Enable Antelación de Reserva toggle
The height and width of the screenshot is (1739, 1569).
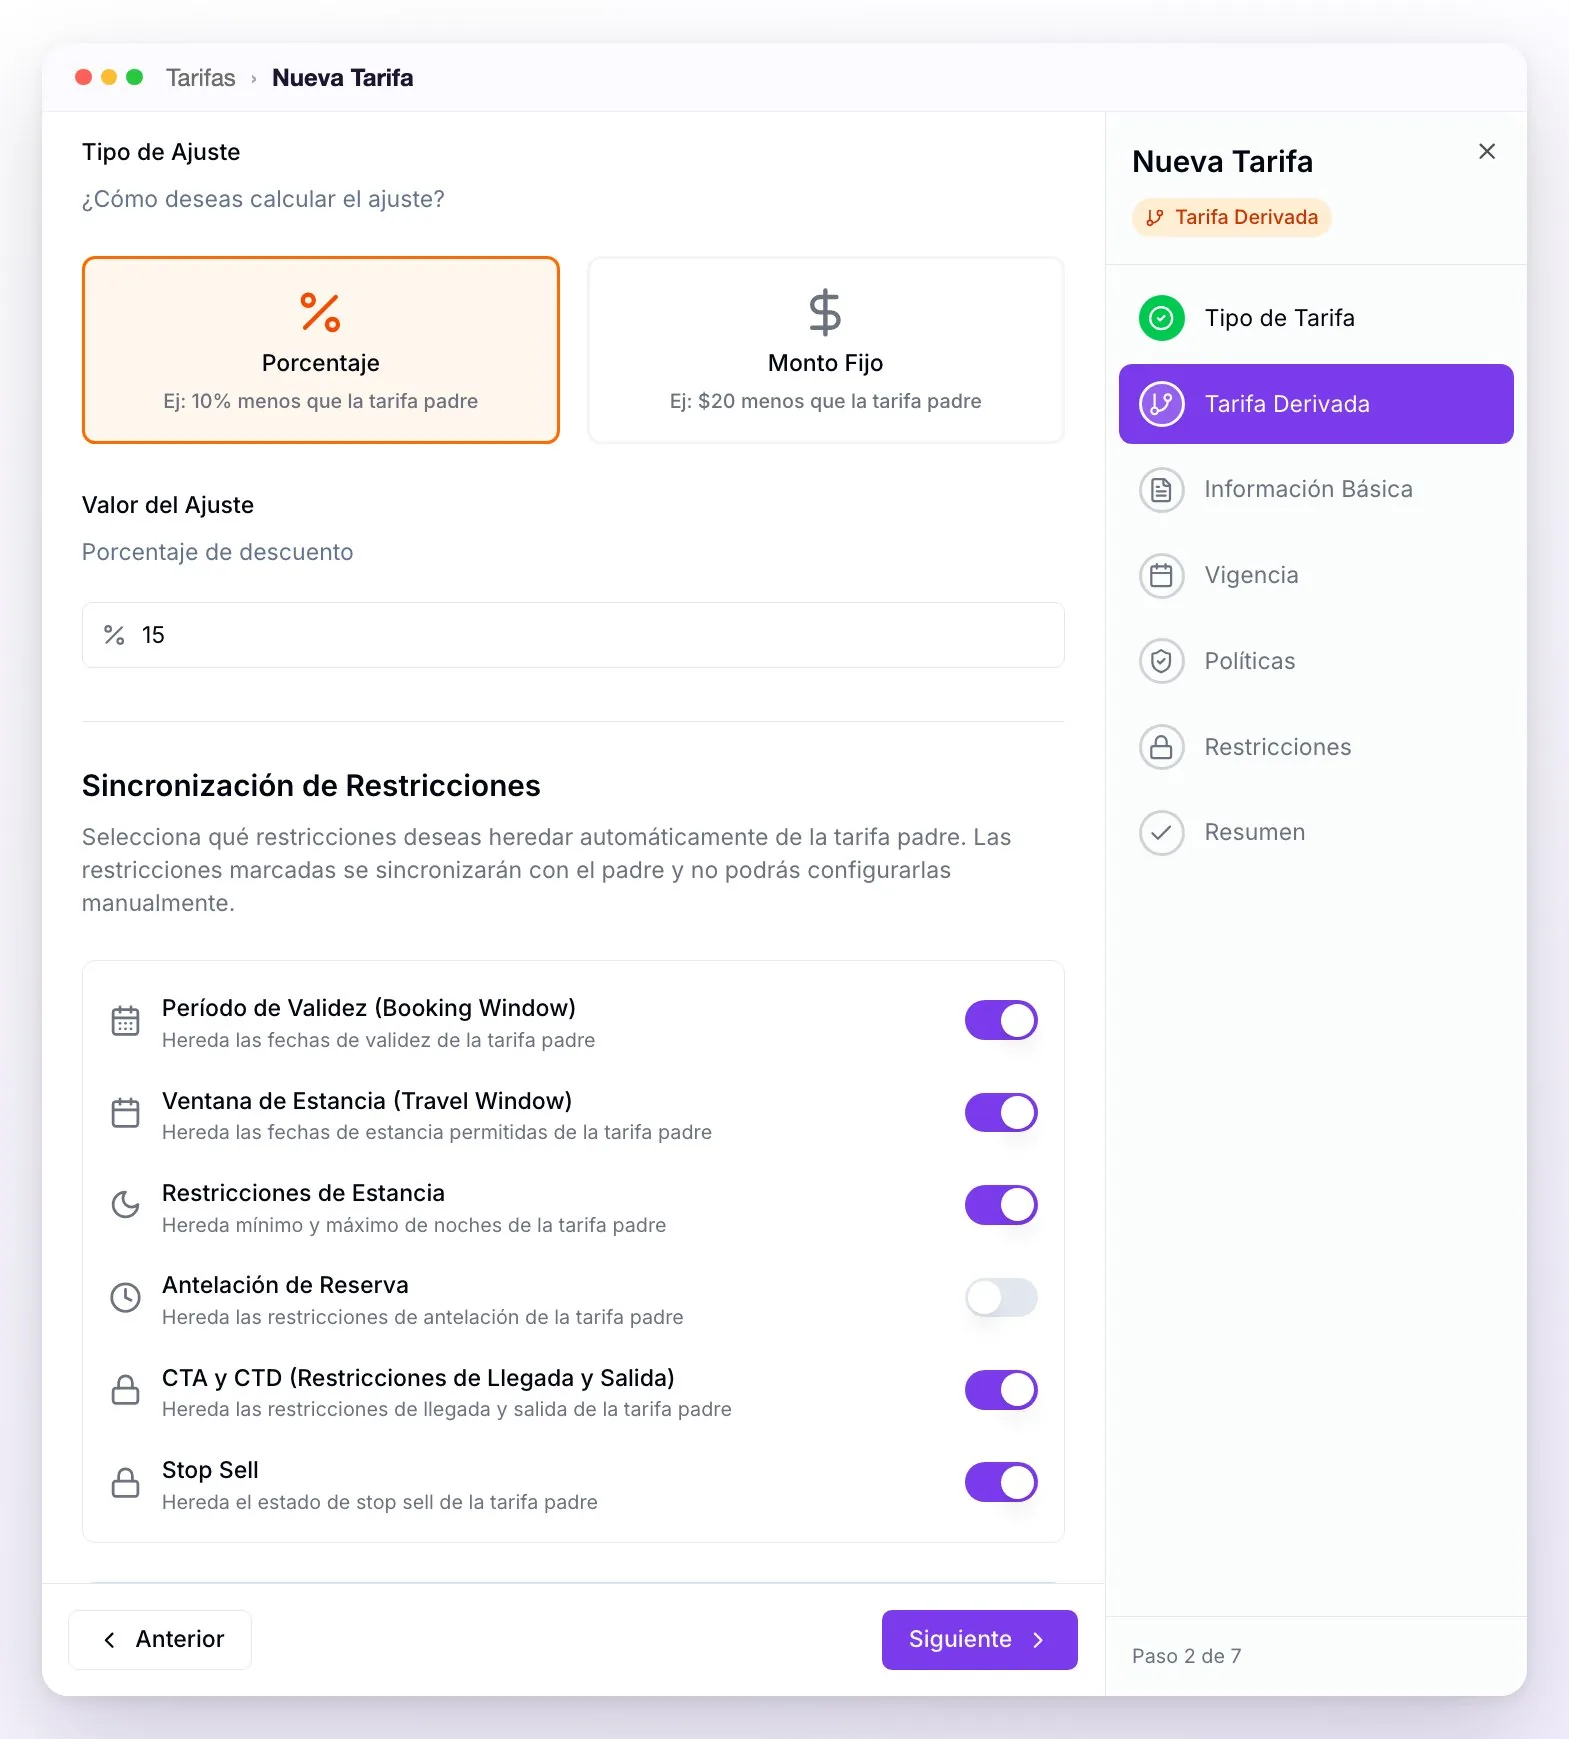click(1001, 1297)
